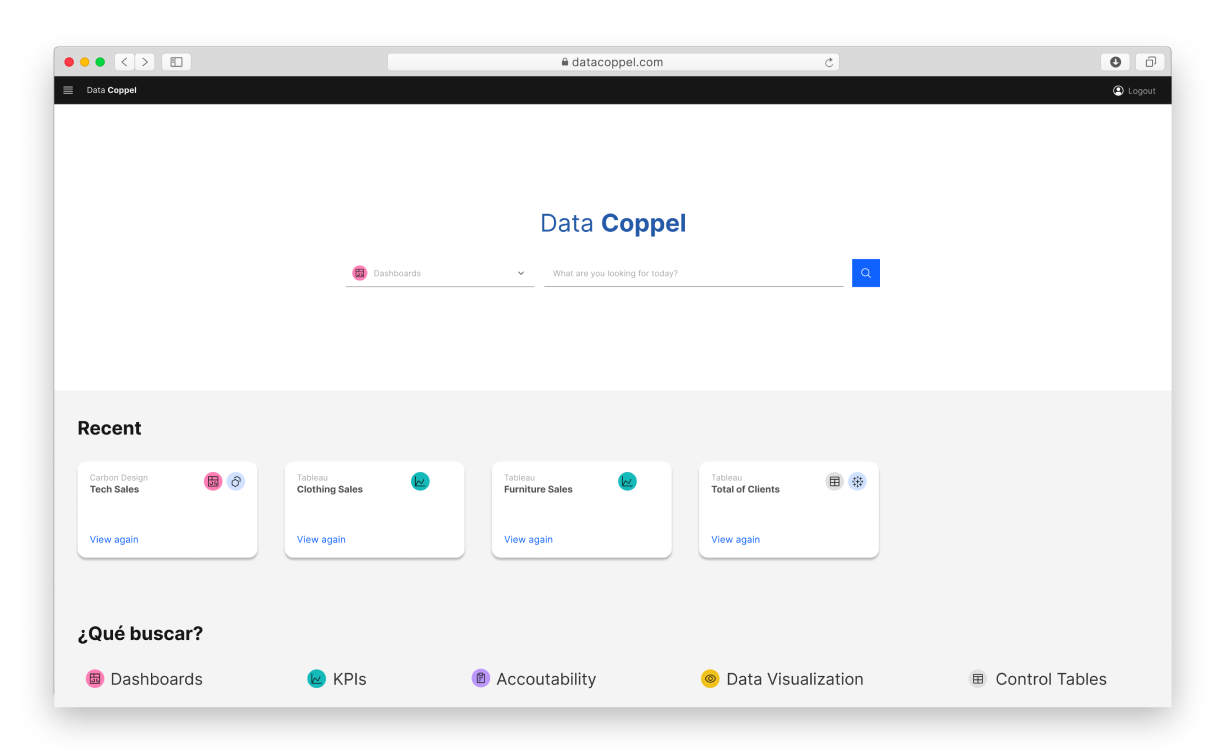Open the hamburger navigation menu
1226x752 pixels.
pyautogui.click(x=68, y=90)
